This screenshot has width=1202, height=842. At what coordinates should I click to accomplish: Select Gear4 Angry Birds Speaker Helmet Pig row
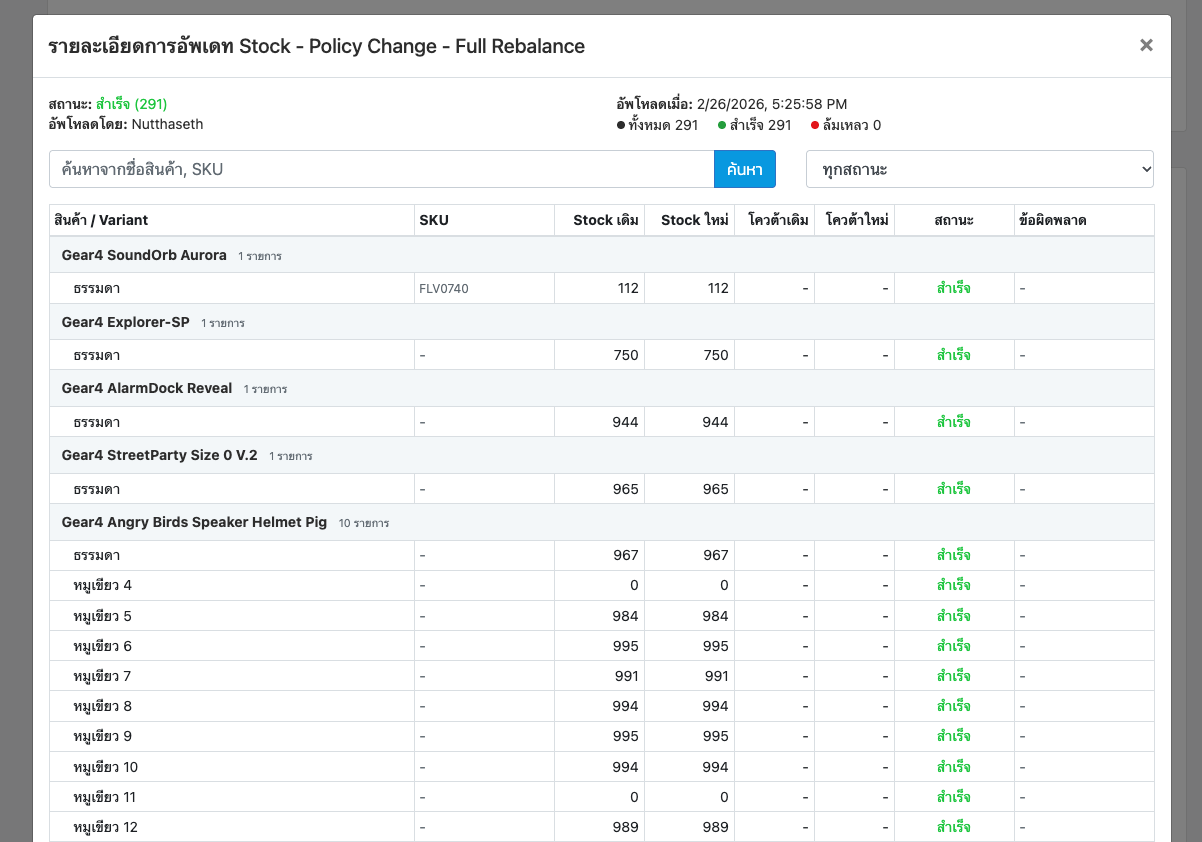pos(602,522)
